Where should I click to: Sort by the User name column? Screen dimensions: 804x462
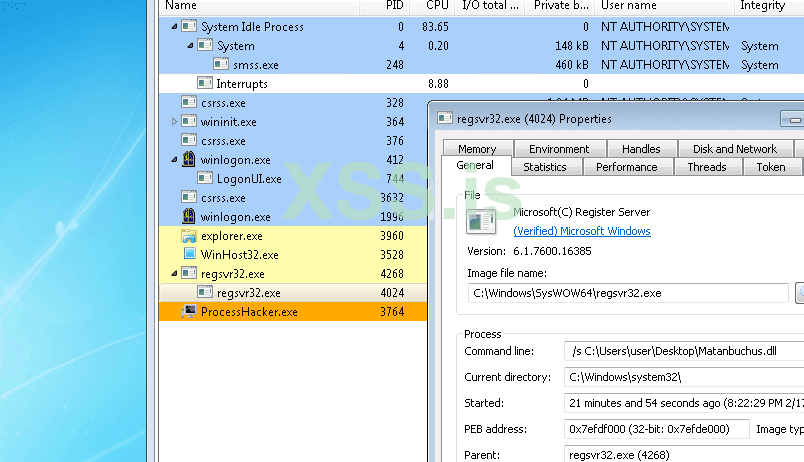[664, 6]
